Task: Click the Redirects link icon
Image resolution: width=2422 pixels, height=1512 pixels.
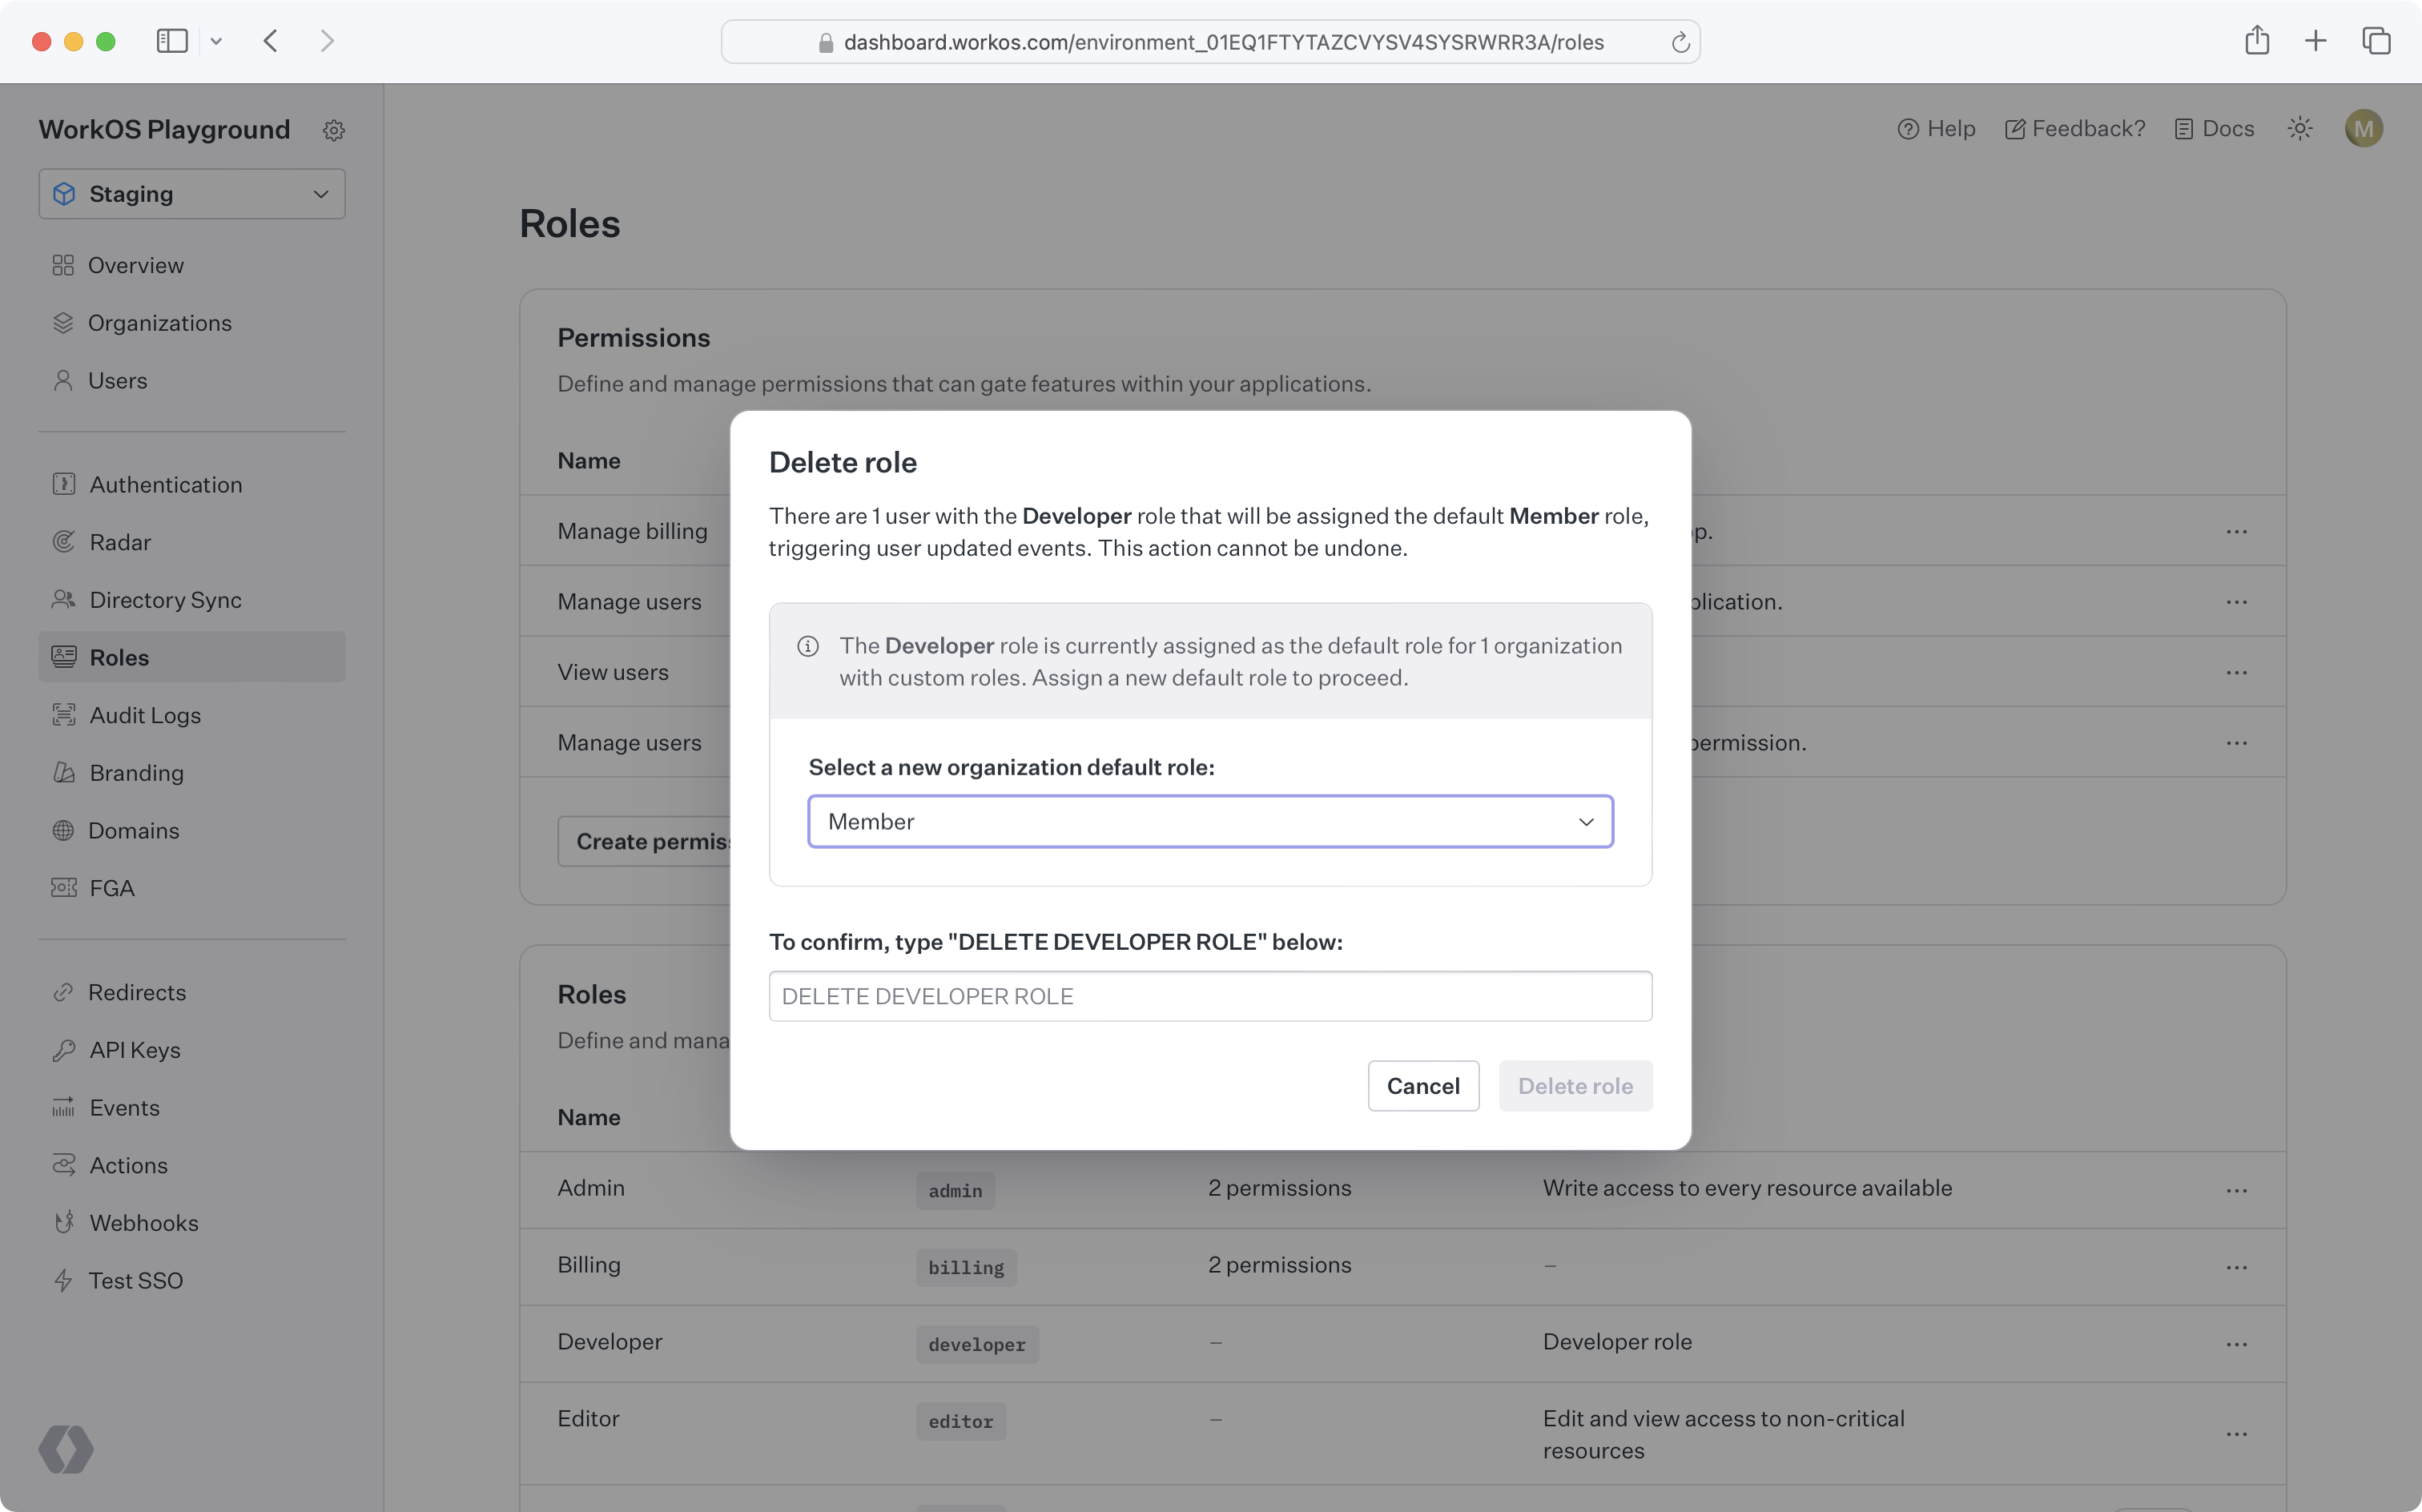Action: pos(63,992)
